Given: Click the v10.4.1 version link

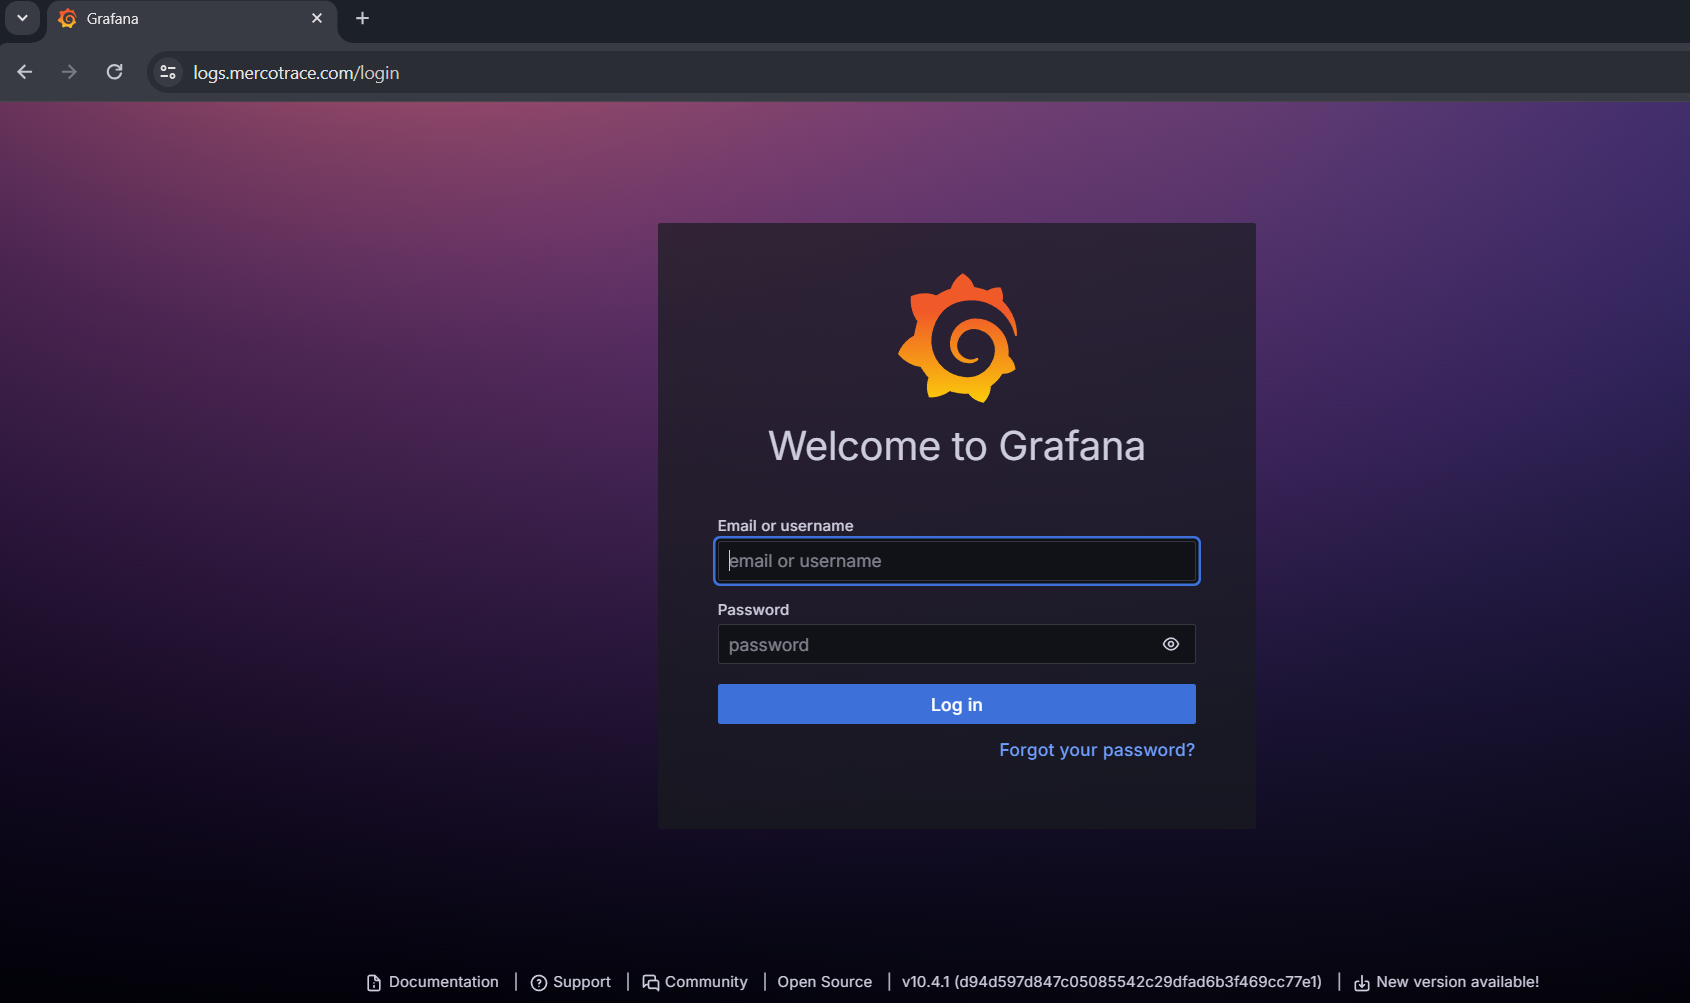Looking at the screenshot, I should [x=1112, y=982].
